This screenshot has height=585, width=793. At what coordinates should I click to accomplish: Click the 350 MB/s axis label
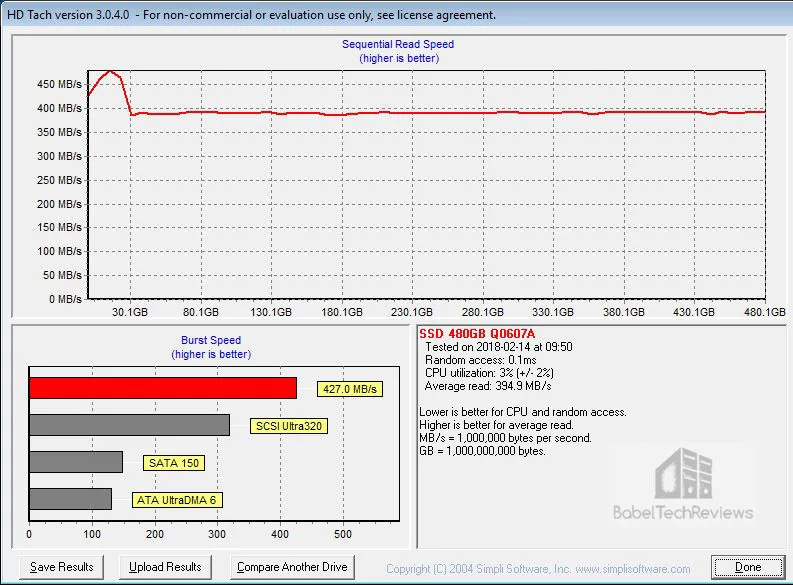[59, 132]
